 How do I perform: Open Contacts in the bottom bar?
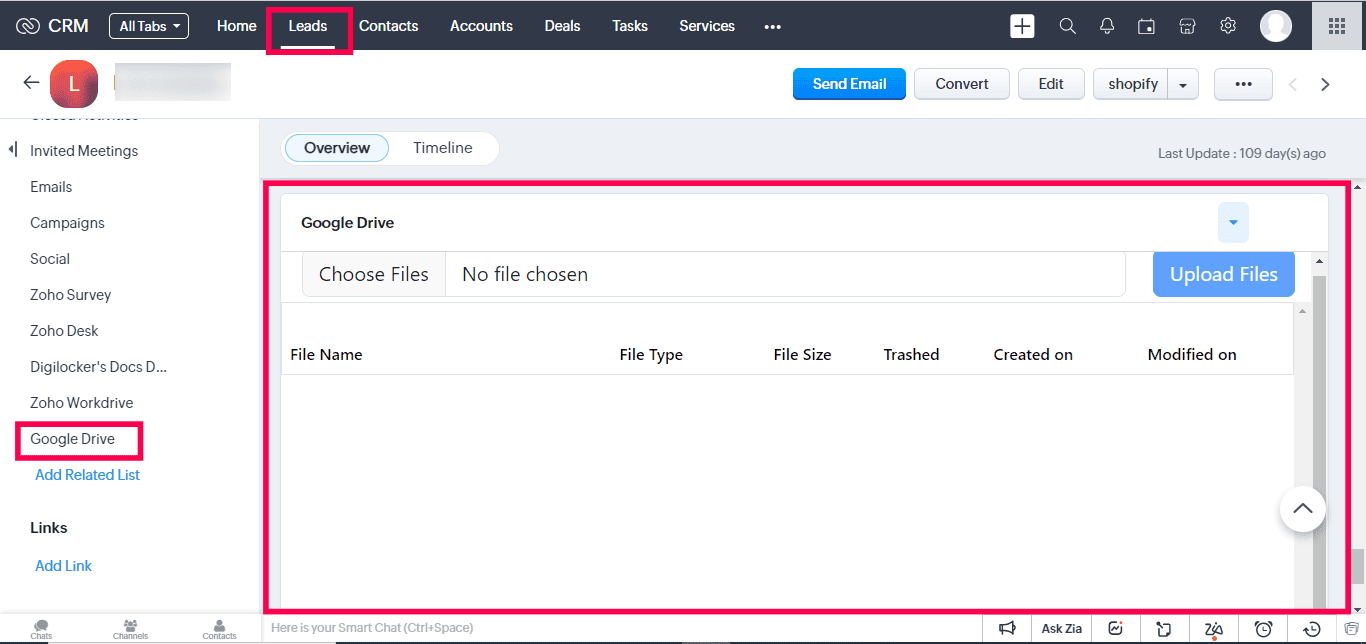coord(219,629)
